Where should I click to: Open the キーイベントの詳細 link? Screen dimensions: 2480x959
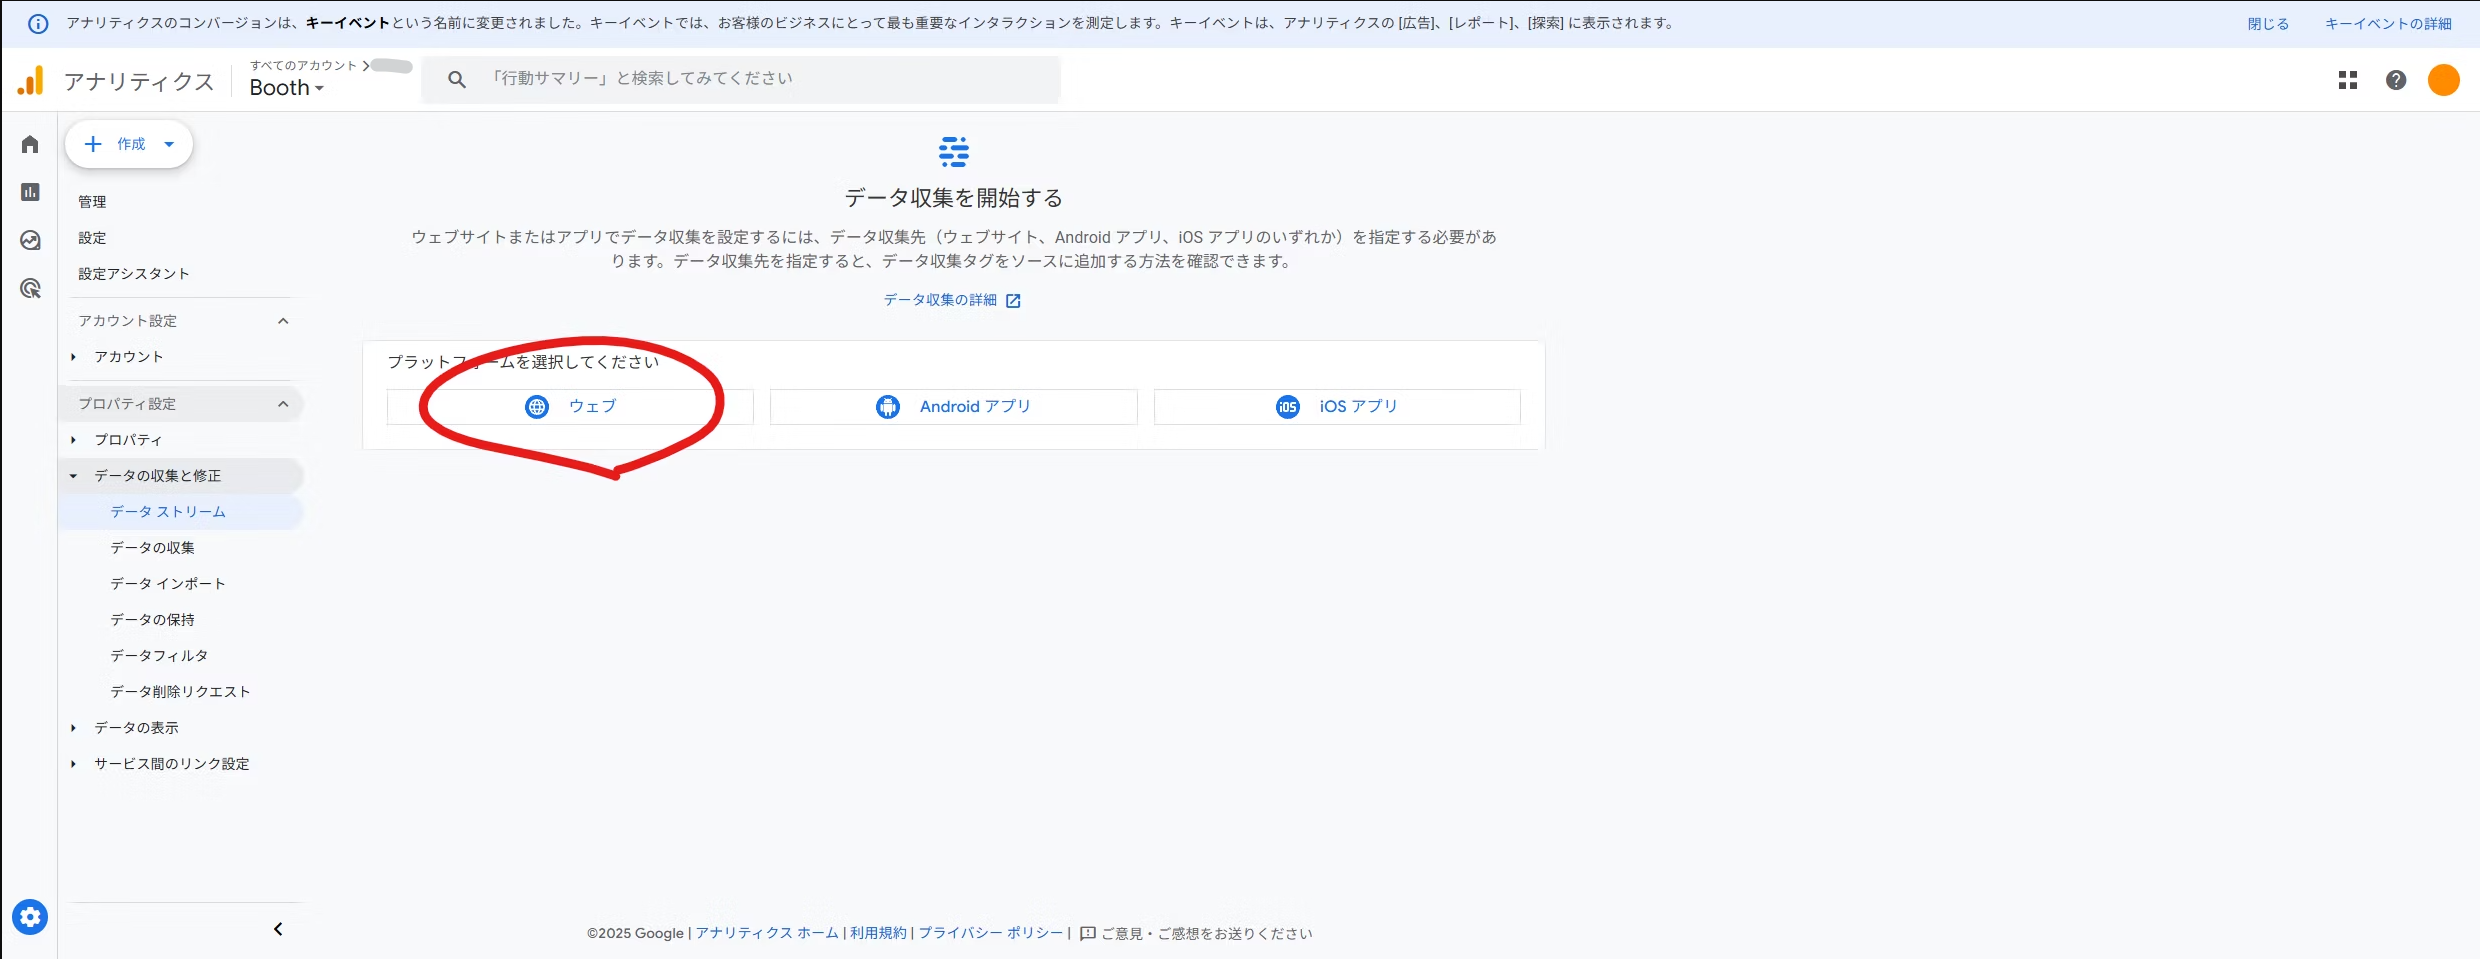(2388, 24)
